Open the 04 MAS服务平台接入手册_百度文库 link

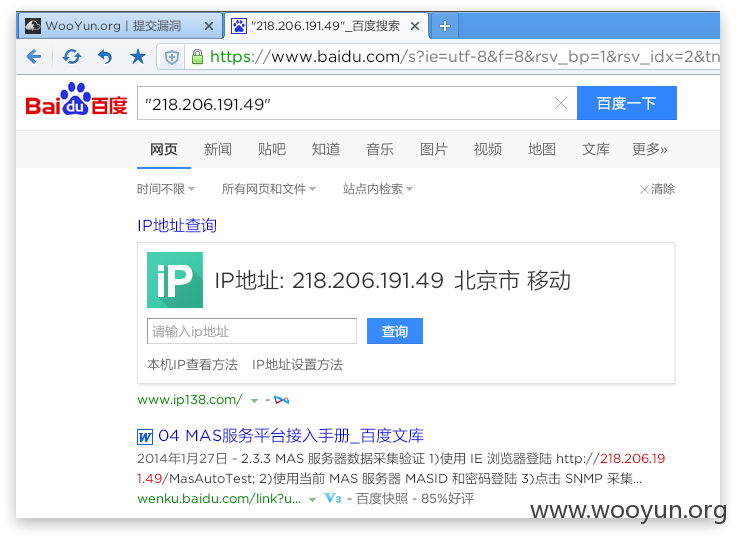point(291,436)
